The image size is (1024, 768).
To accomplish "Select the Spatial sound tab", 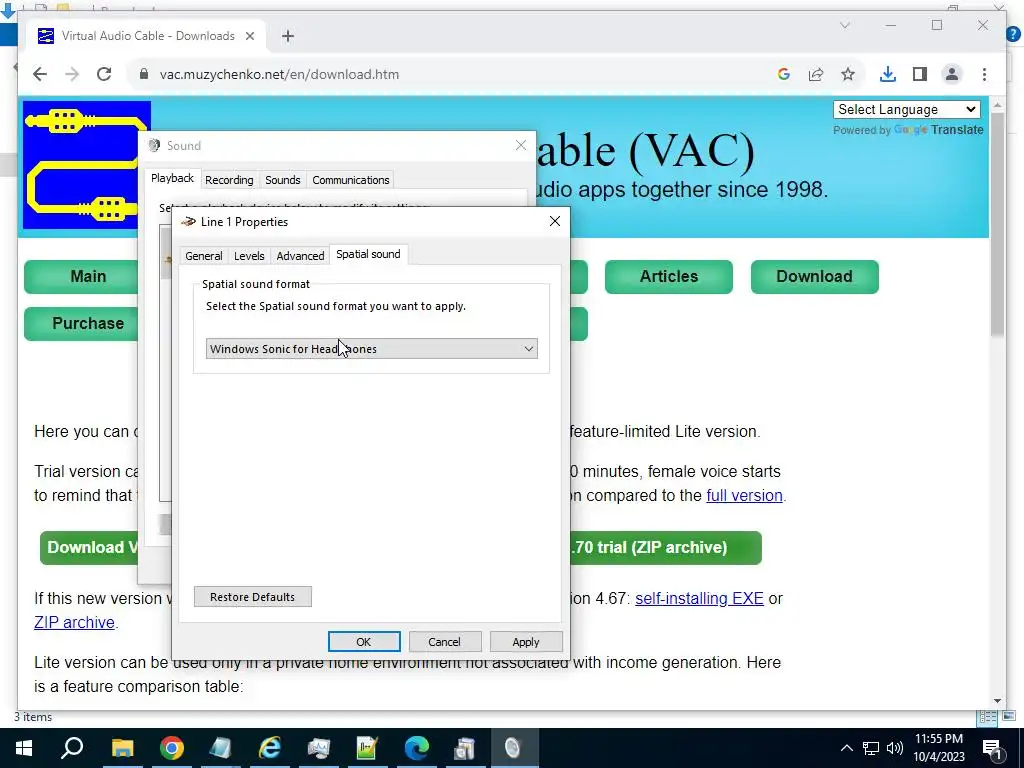I will pos(368,254).
